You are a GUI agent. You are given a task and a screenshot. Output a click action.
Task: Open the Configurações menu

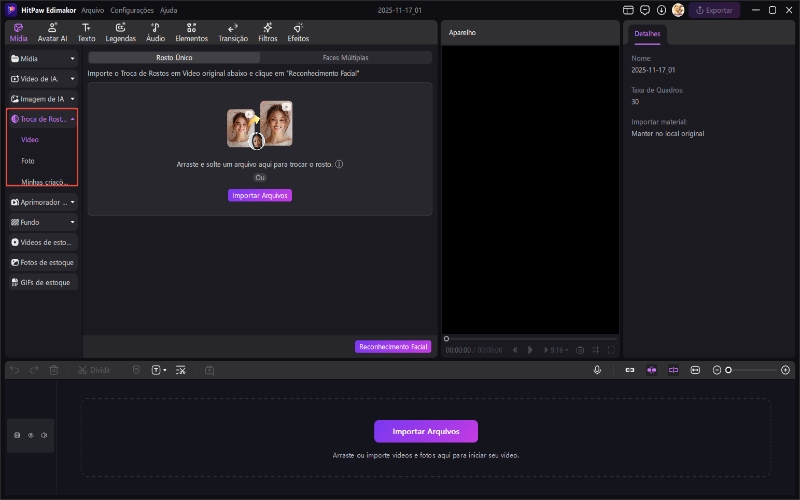[132, 10]
